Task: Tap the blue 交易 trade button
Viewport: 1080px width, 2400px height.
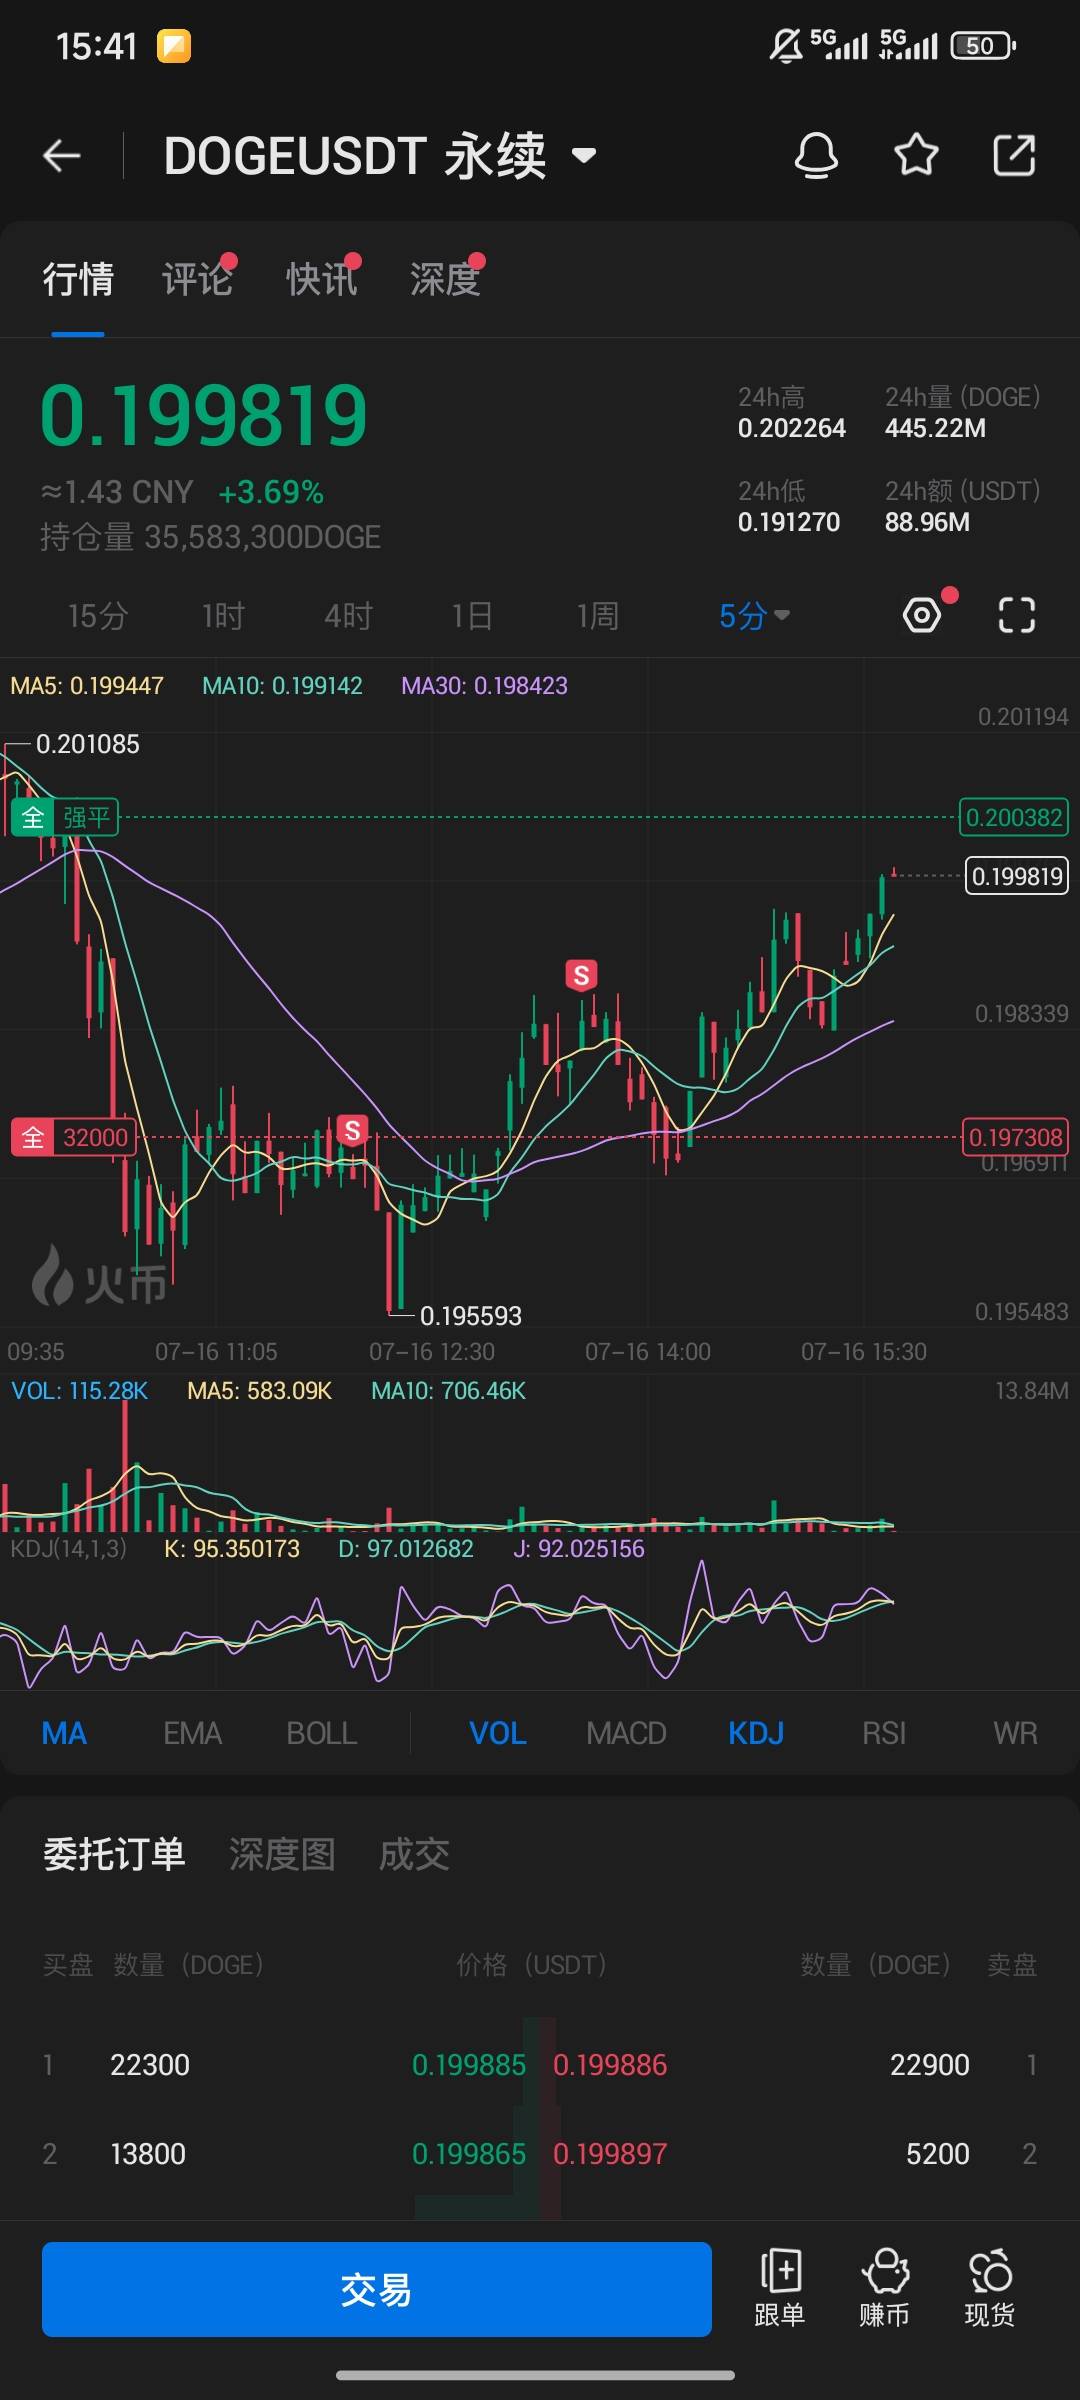Action: tap(377, 2289)
